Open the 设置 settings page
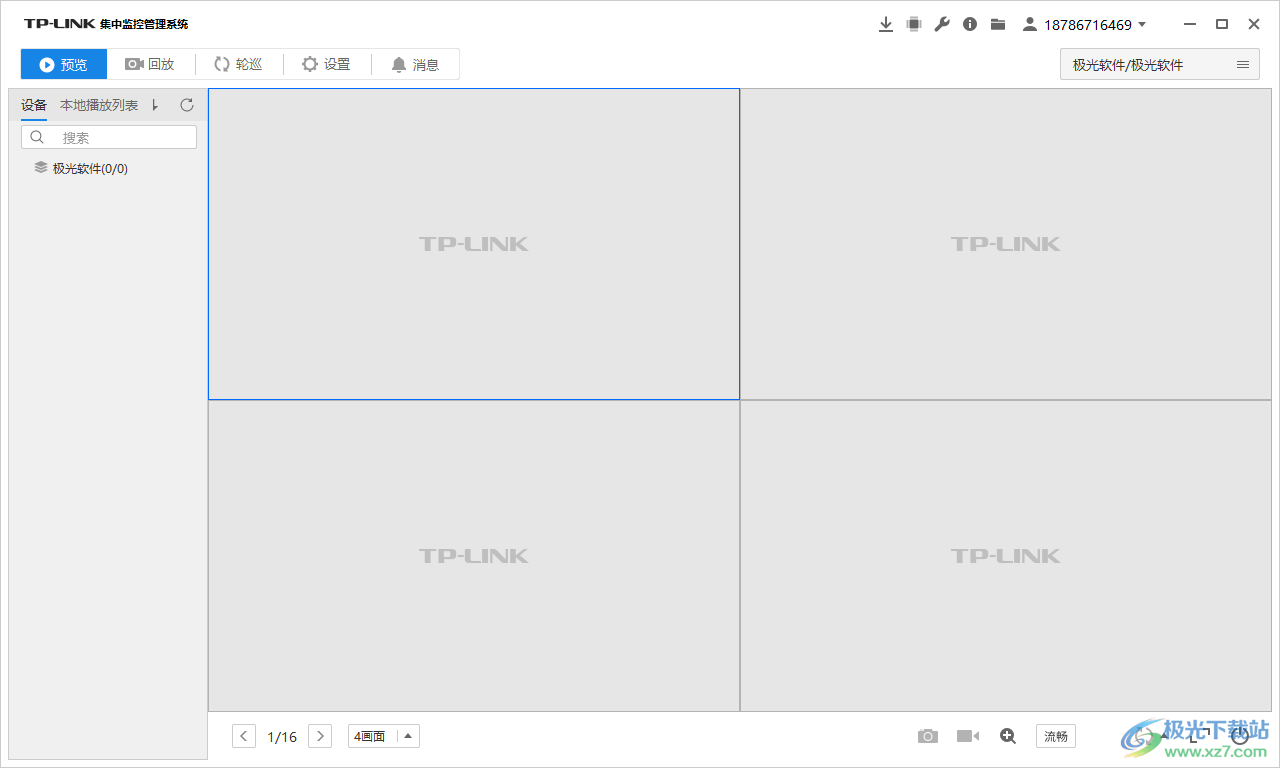The height and width of the screenshot is (768, 1280). [x=327, y=63]
